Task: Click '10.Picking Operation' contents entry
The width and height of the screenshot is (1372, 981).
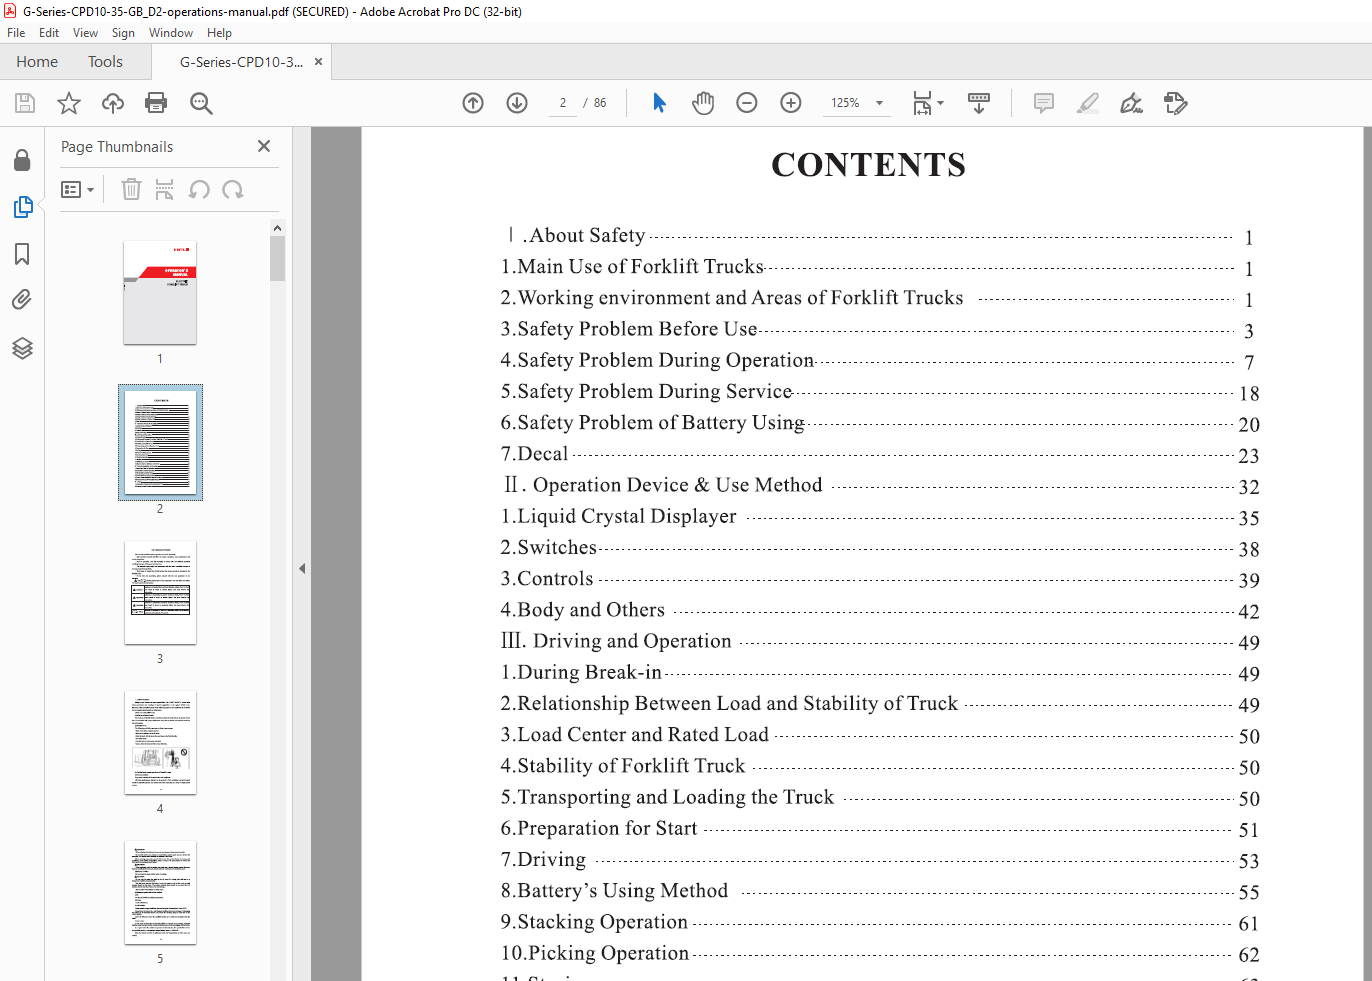Action: [x=595, y=953]
